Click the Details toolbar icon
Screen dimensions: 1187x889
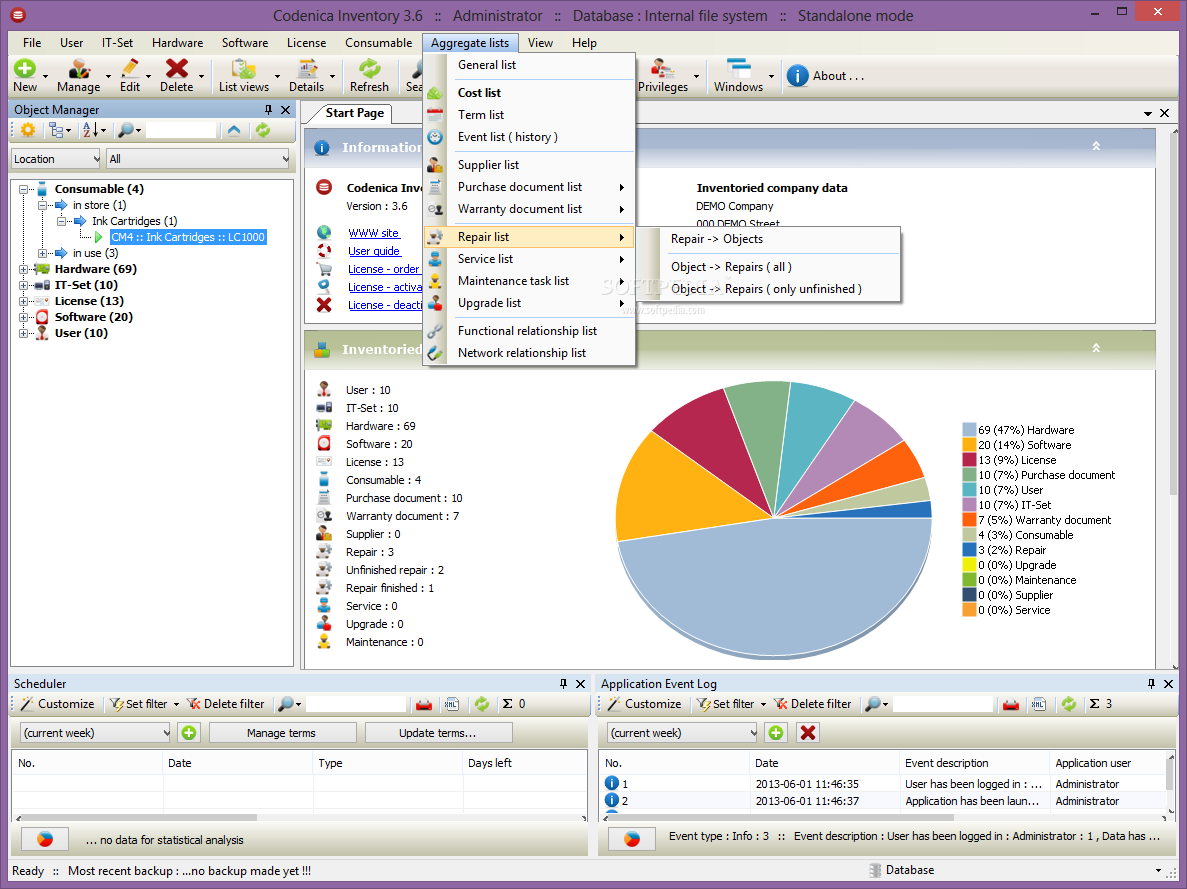[x=307, y=70]
